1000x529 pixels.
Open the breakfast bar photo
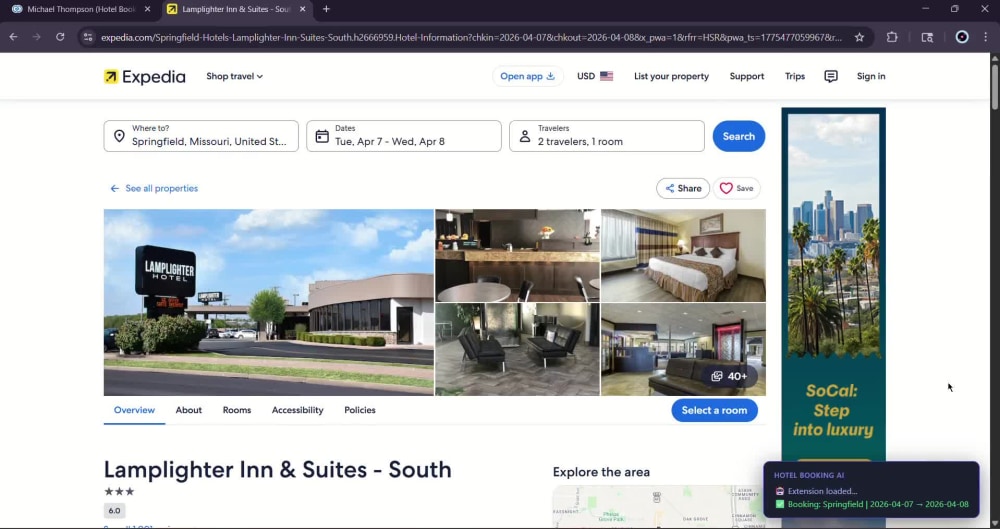point(517,255)
